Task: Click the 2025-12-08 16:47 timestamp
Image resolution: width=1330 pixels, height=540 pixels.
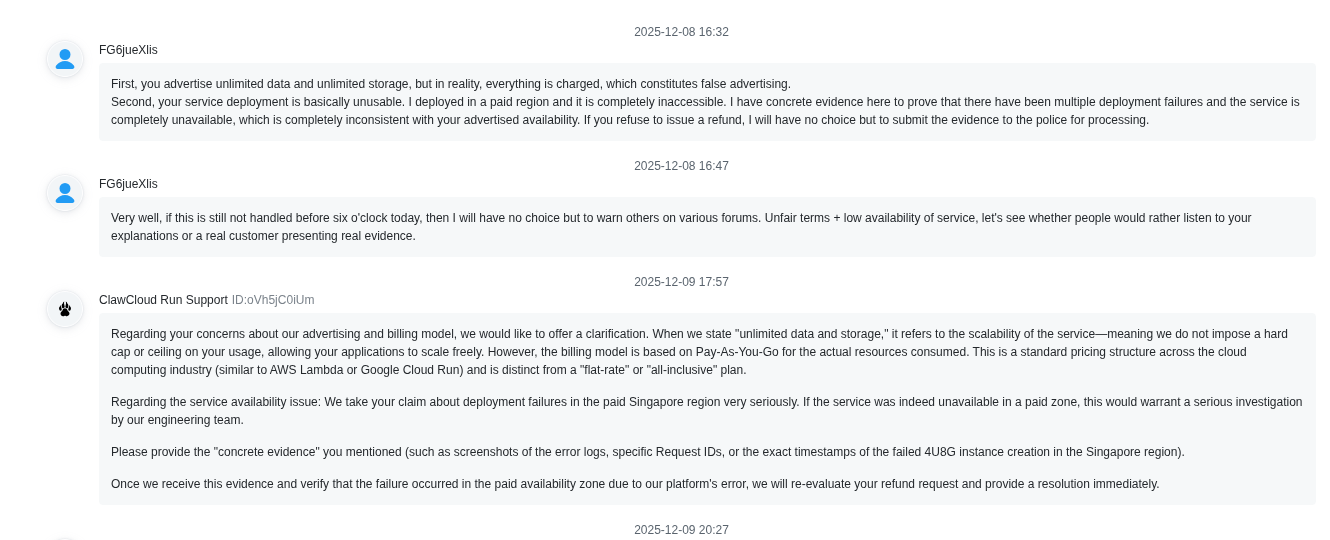Action: coord(681,166)
